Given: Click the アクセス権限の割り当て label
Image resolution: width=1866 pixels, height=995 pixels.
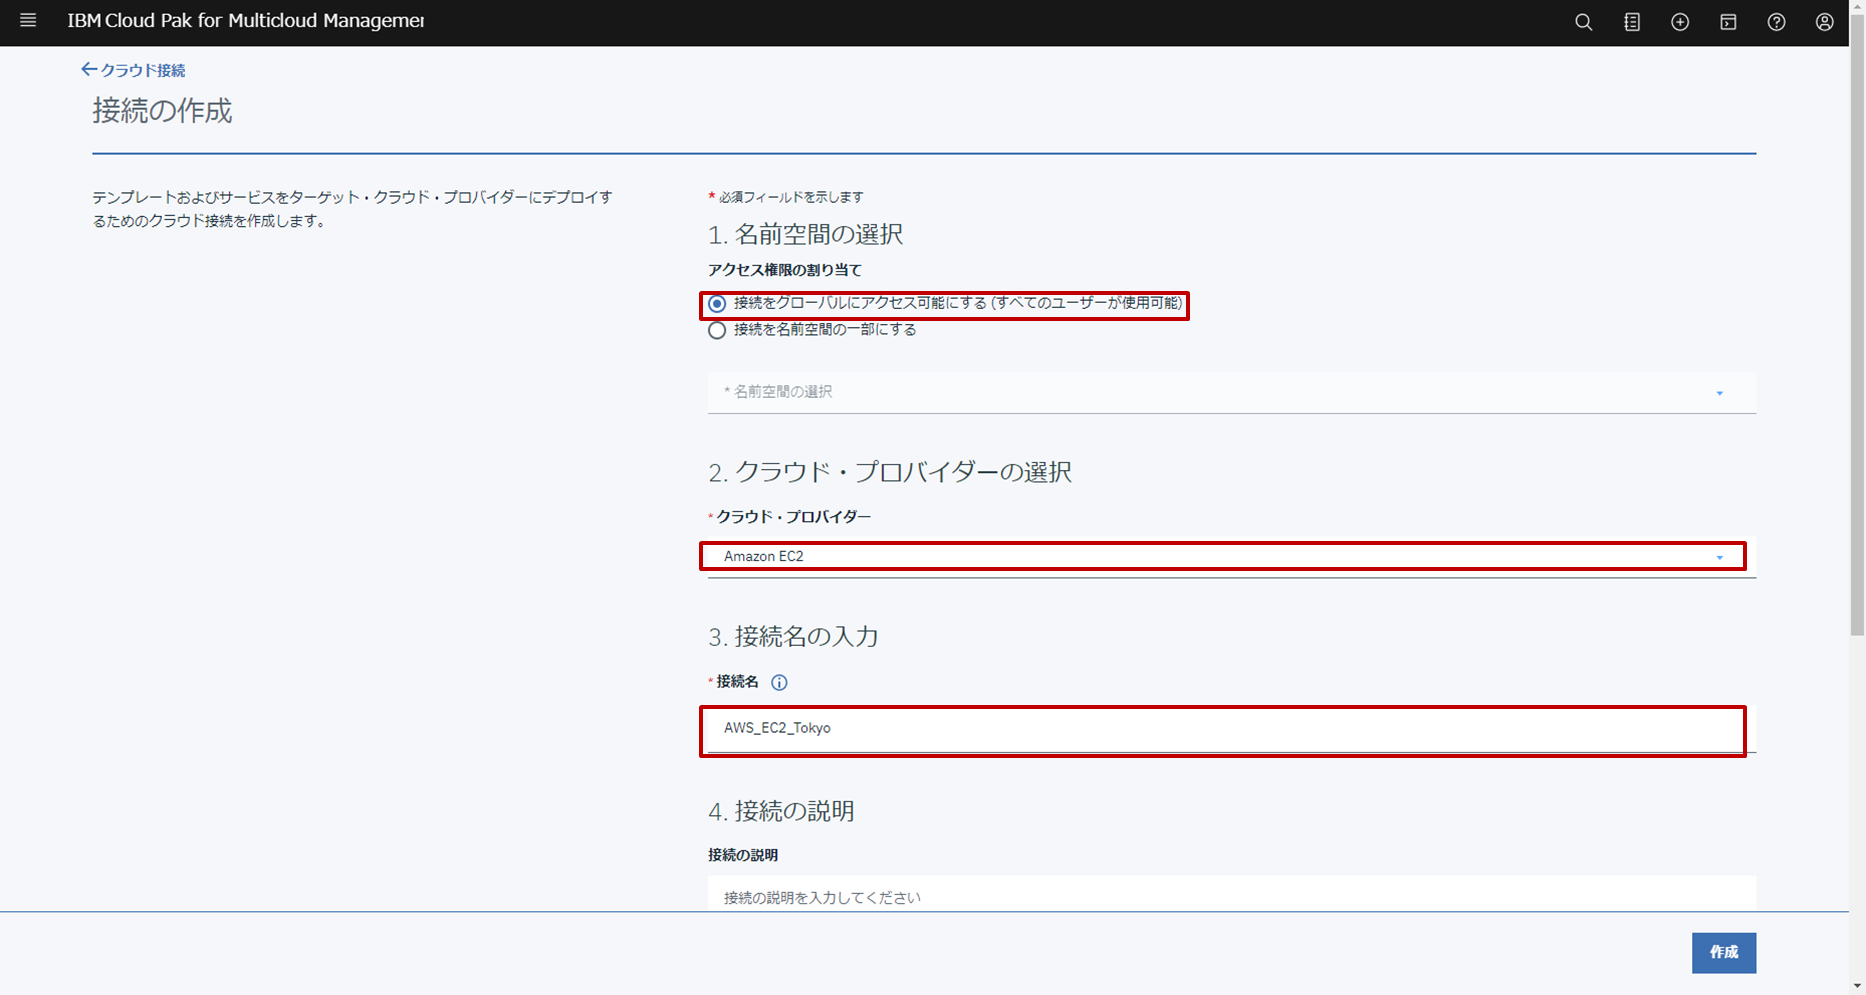Looking at the screenshot, I should (785, 270).
